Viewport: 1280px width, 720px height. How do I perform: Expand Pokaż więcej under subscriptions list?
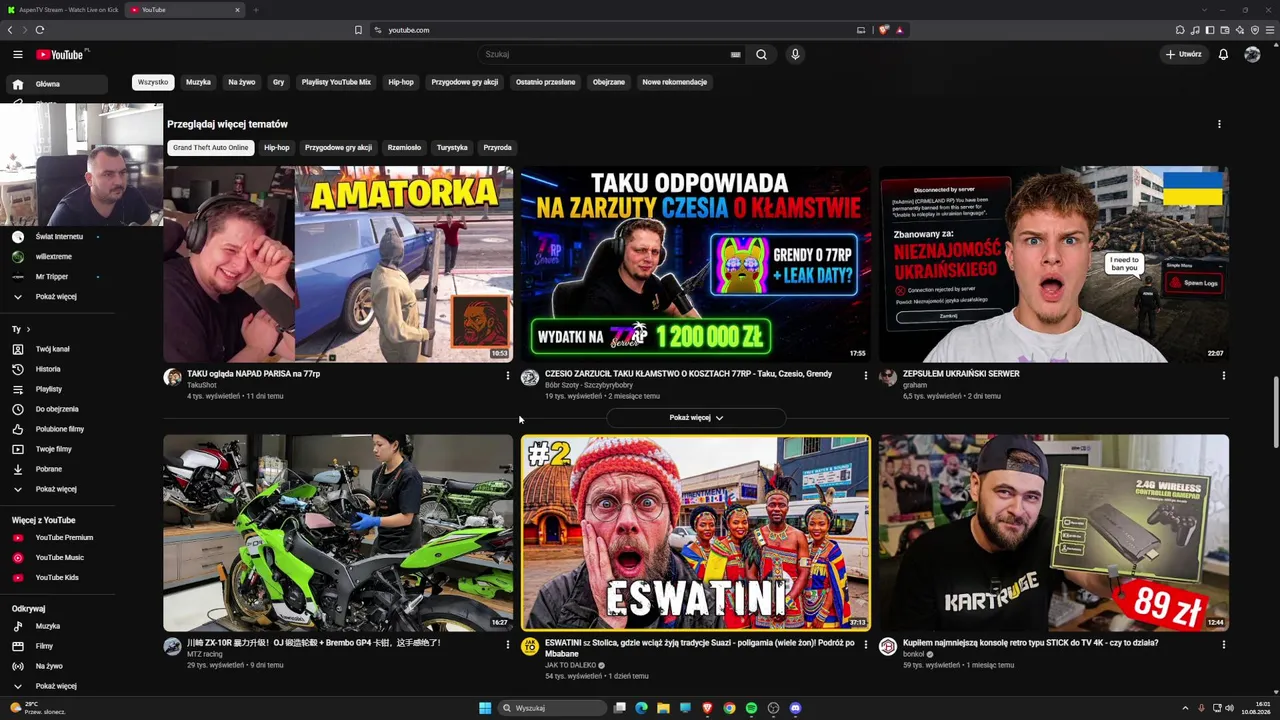[56, 297]
